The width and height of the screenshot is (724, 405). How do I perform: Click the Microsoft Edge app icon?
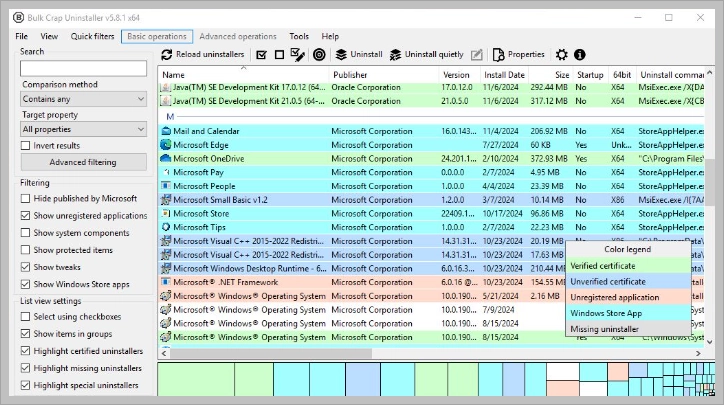(x=166, y=145)
